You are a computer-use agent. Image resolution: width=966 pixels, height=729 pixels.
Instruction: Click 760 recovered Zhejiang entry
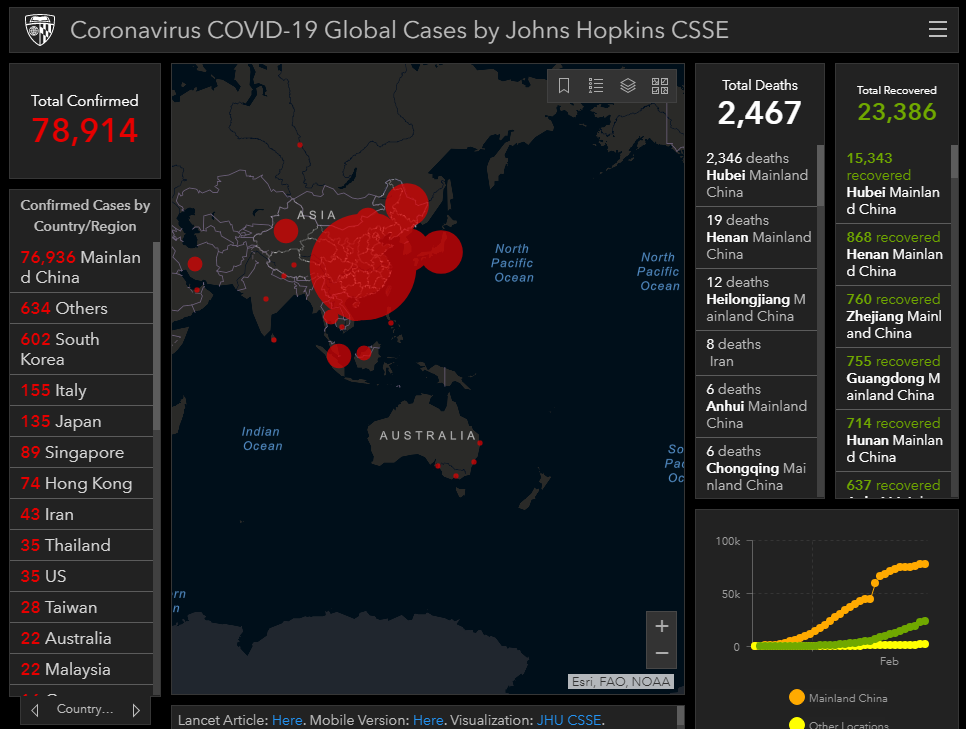click(x=893, y=316)
